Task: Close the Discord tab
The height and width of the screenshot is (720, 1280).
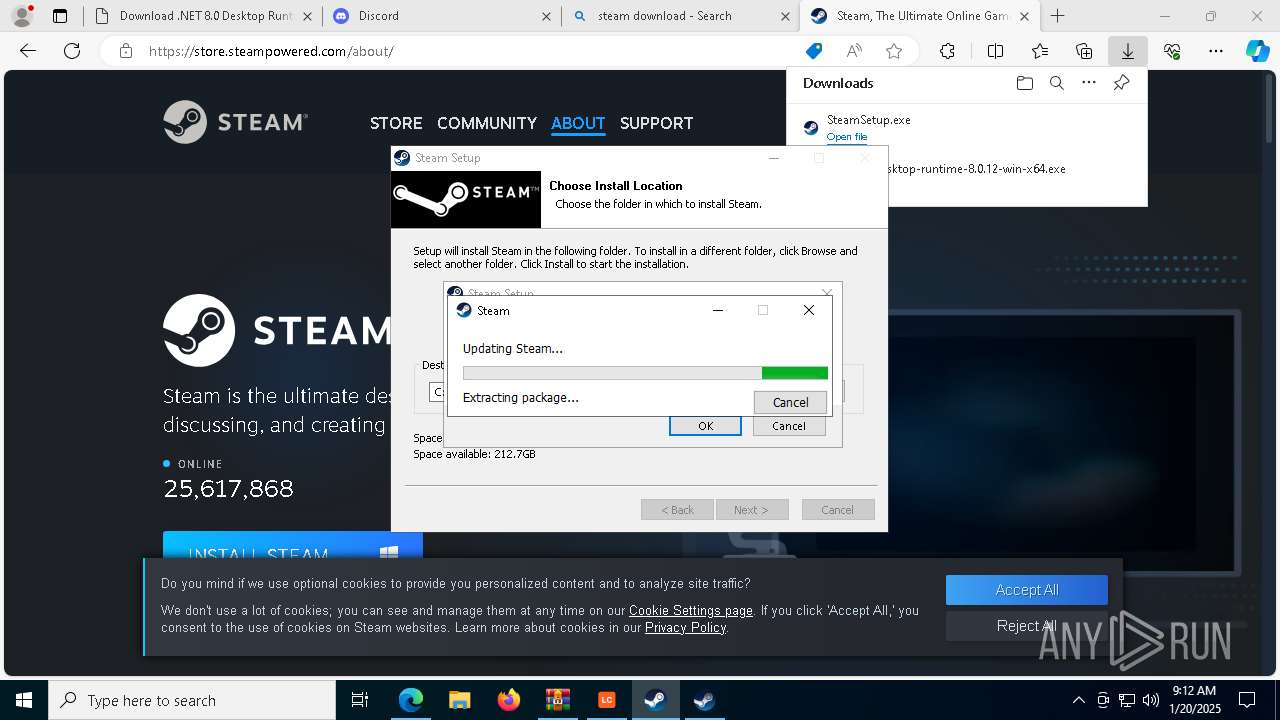Action: point(546,16)
